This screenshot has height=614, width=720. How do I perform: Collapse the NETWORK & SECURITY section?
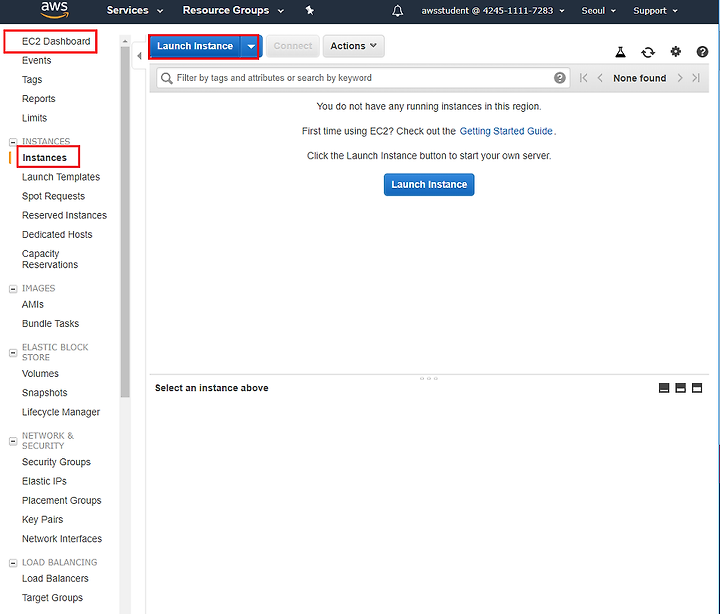13,441
